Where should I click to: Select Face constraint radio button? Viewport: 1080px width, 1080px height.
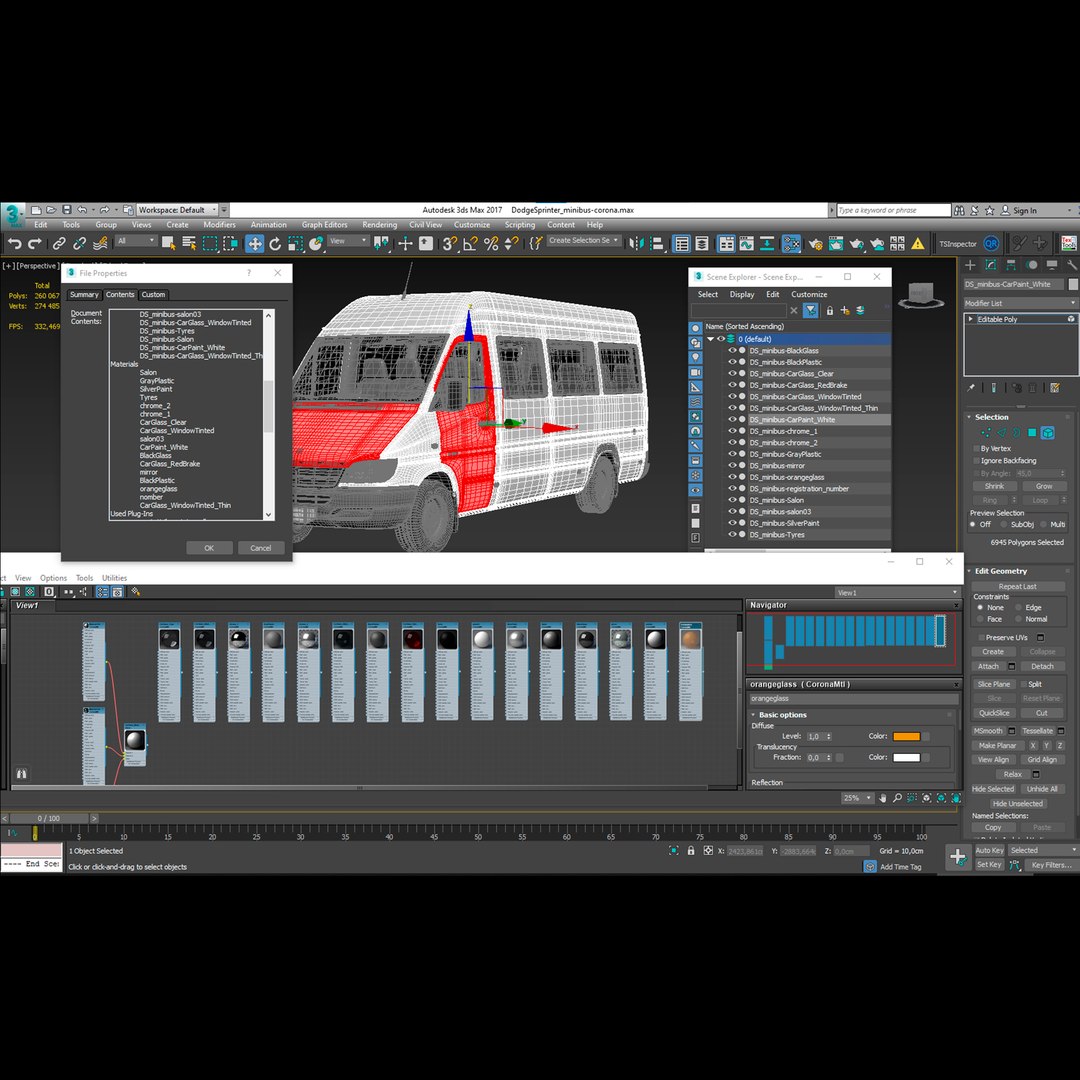980,619
